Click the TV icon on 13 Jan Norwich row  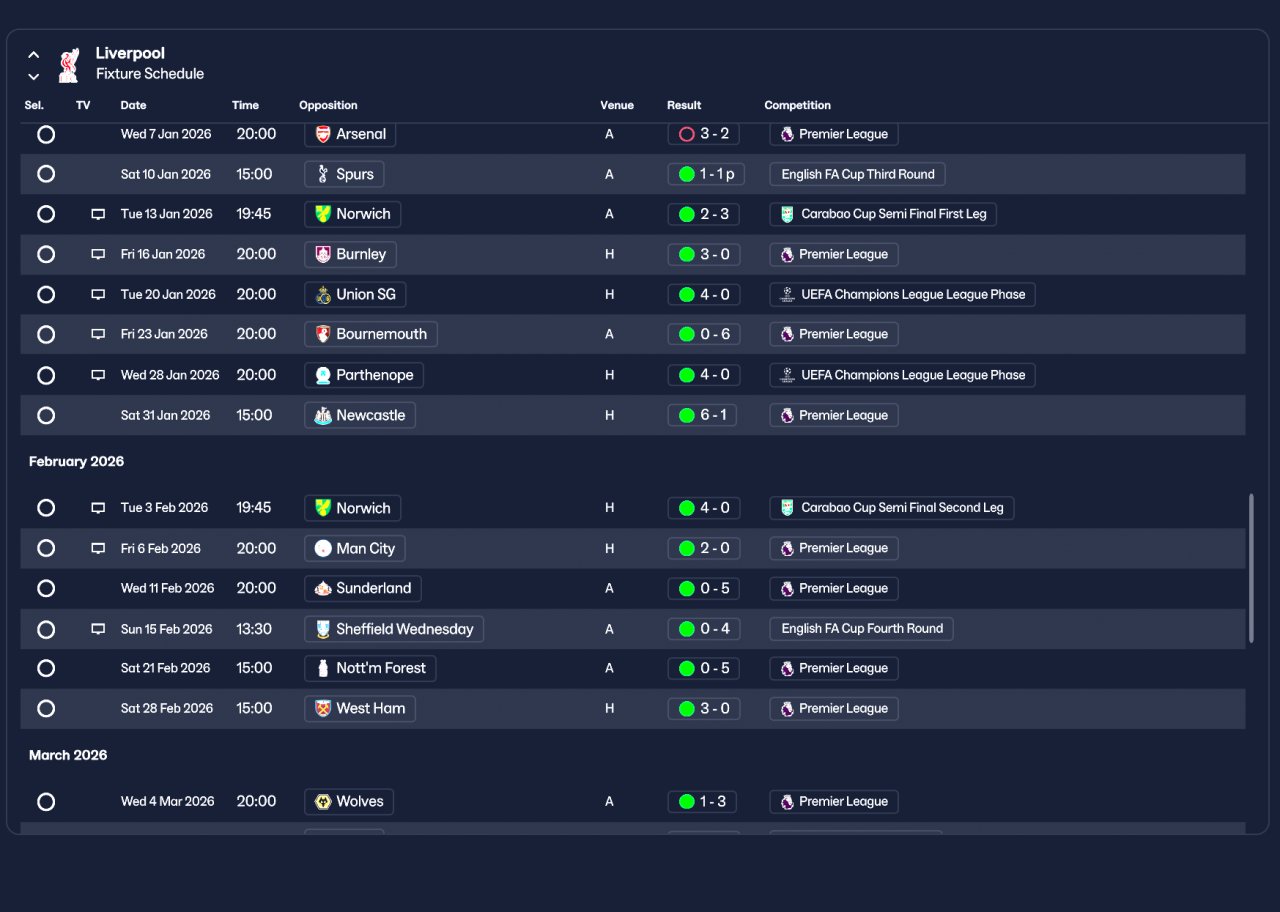(x=98, y=214)
